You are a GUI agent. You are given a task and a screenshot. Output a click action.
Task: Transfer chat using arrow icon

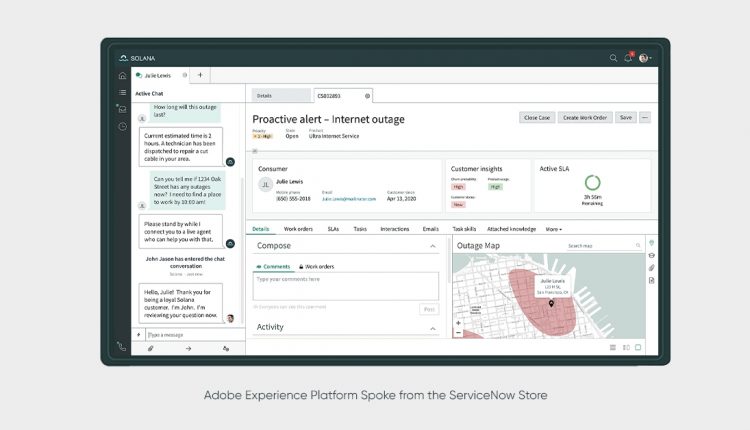188,349
